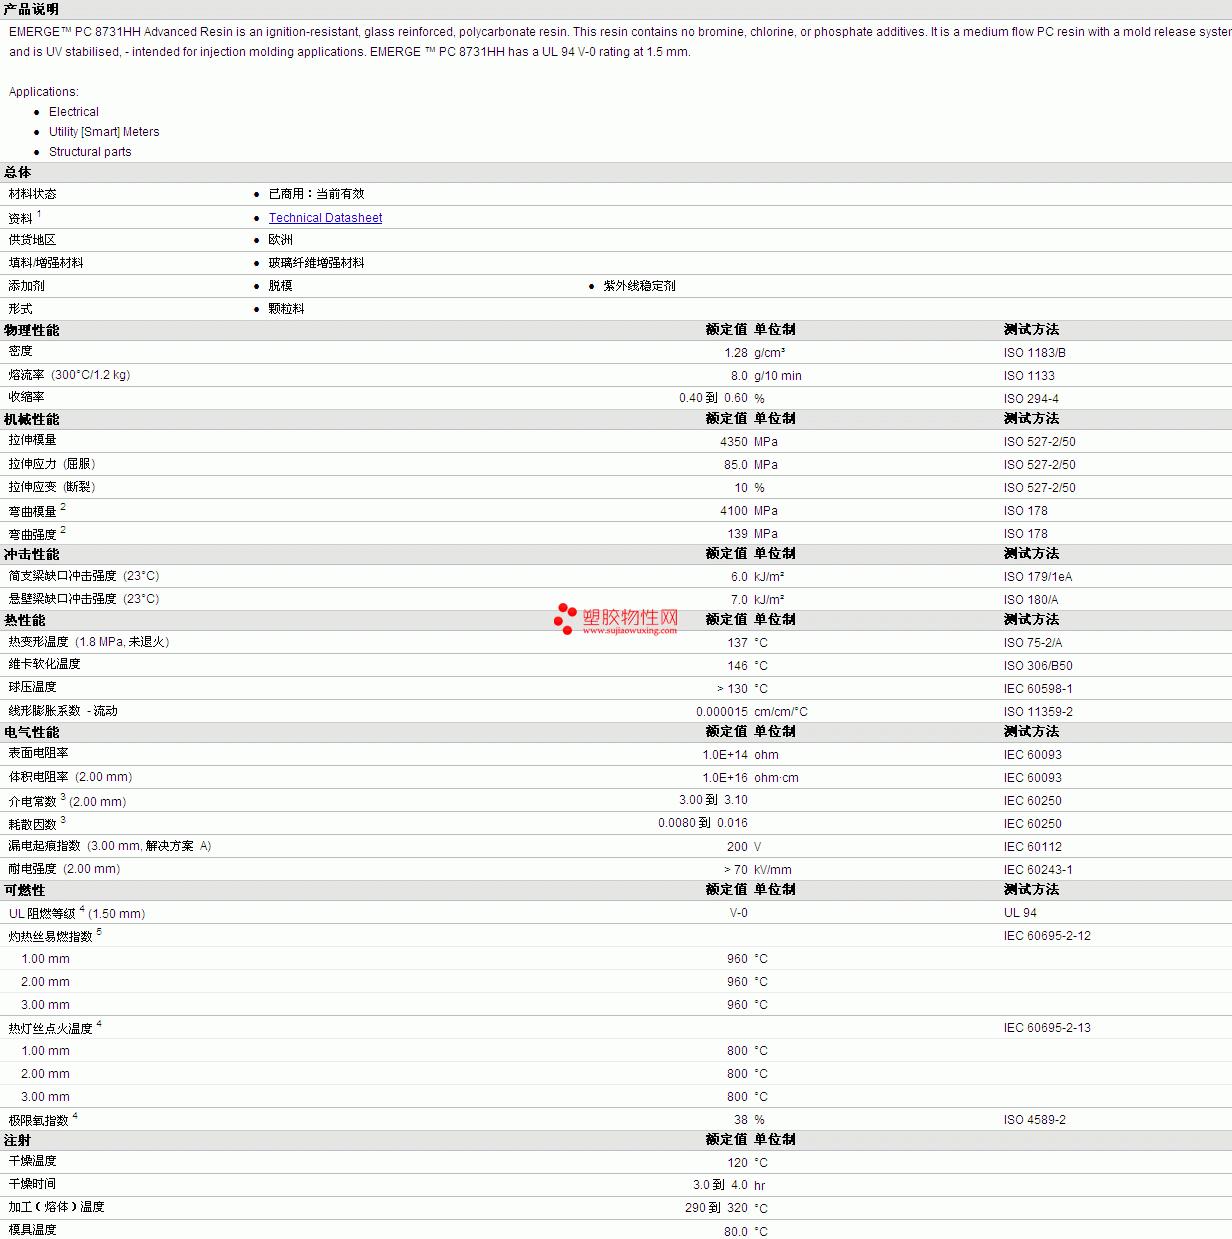Select the flexural strength value "139"
This screenshot has width=1232, height=1239.
(x=738, y=534)
